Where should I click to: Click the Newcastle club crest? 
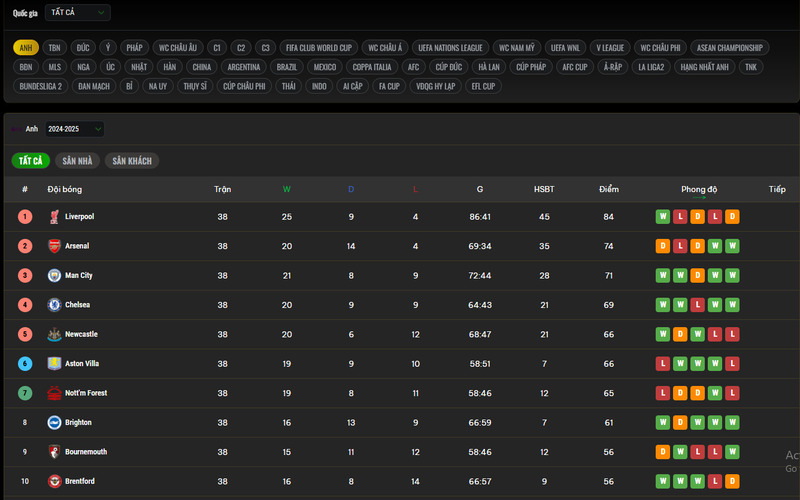54,334
